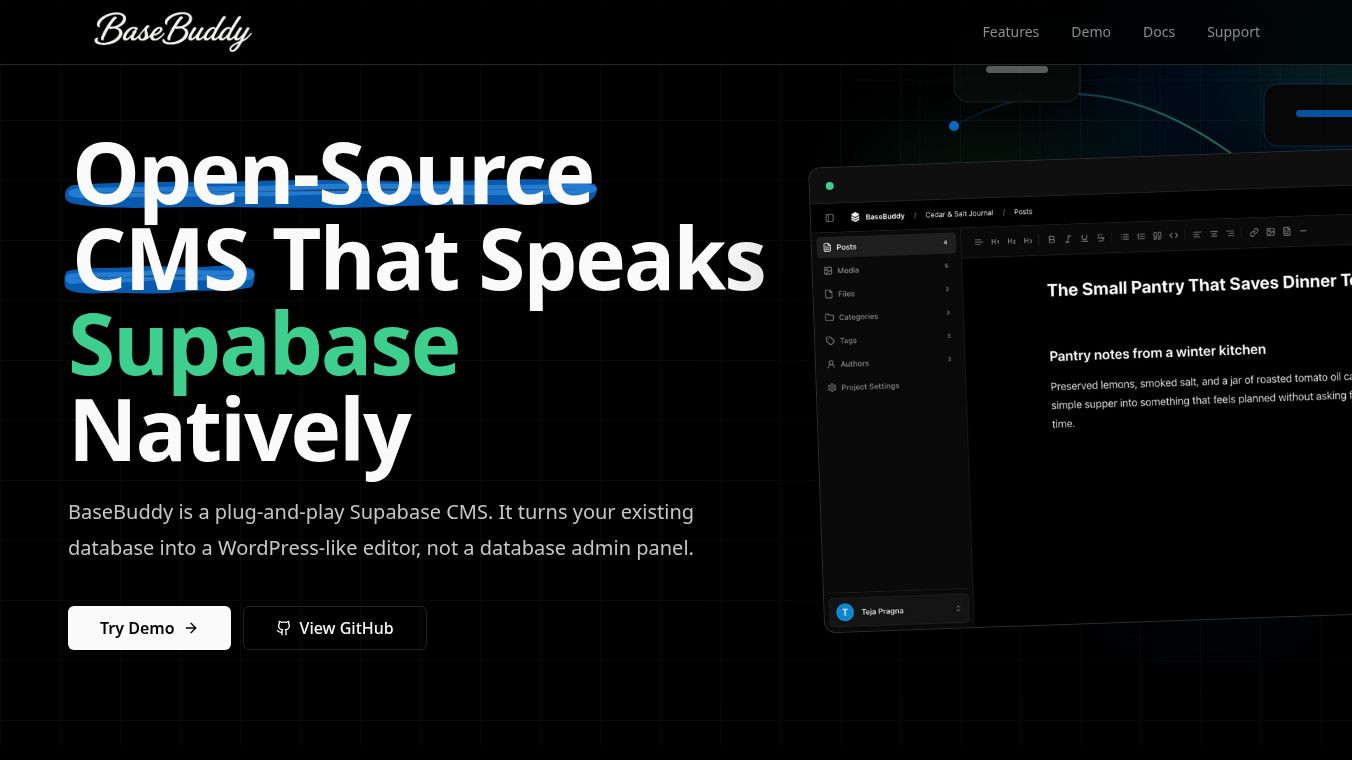Viewport: 1352px width, 760px height.
Task: Click the Try Demo button
Action: (x=149, y=628)
